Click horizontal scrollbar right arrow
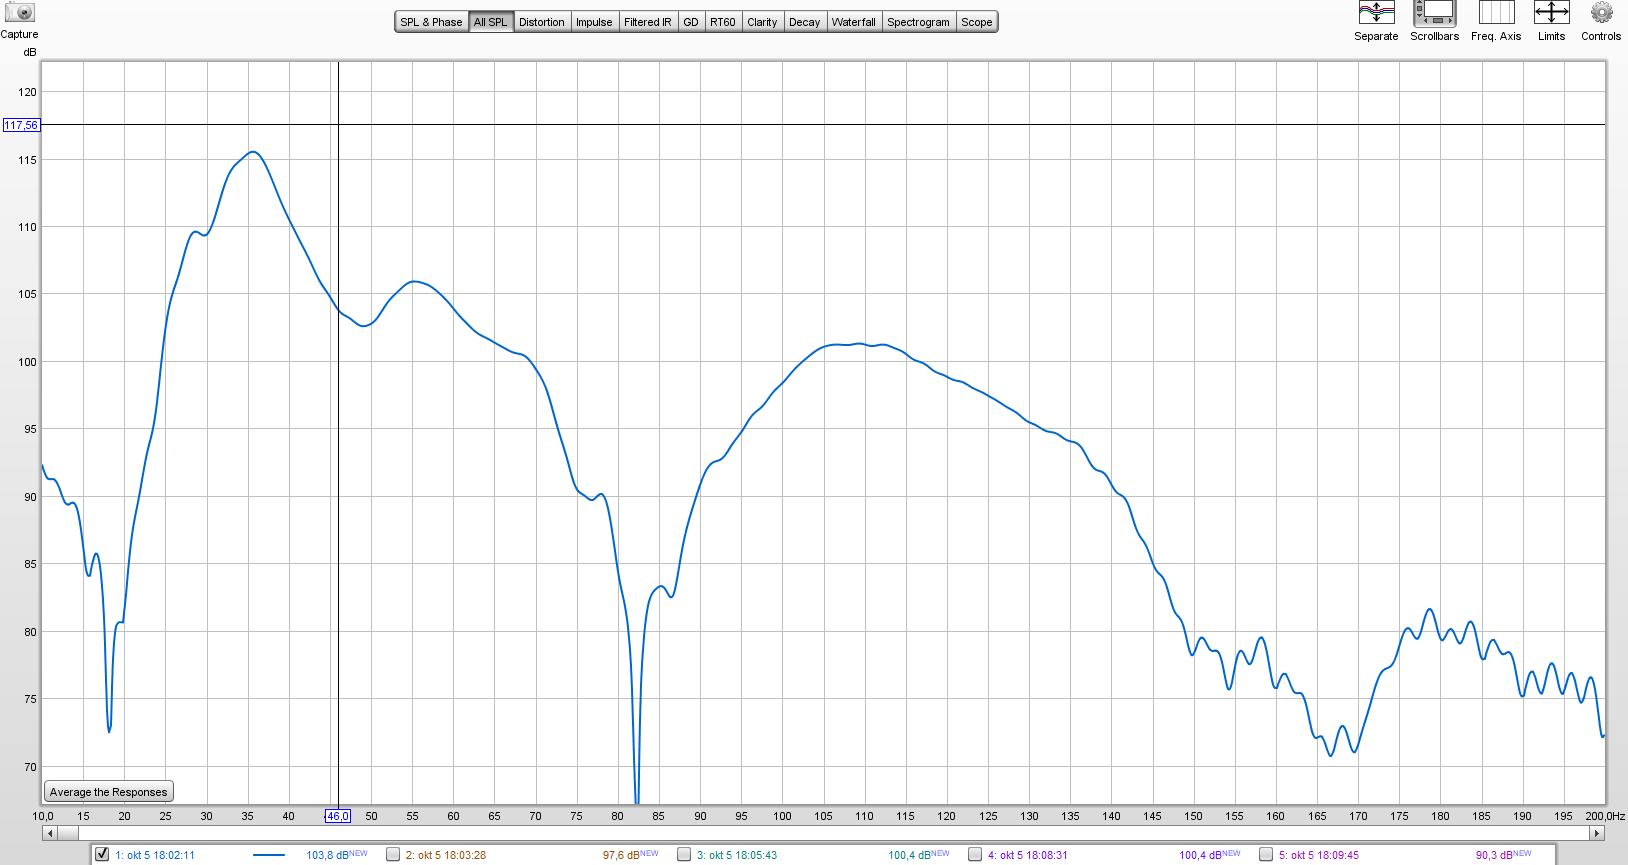This screenshot has width=1628, height=865. click(x=1597, y=832)
